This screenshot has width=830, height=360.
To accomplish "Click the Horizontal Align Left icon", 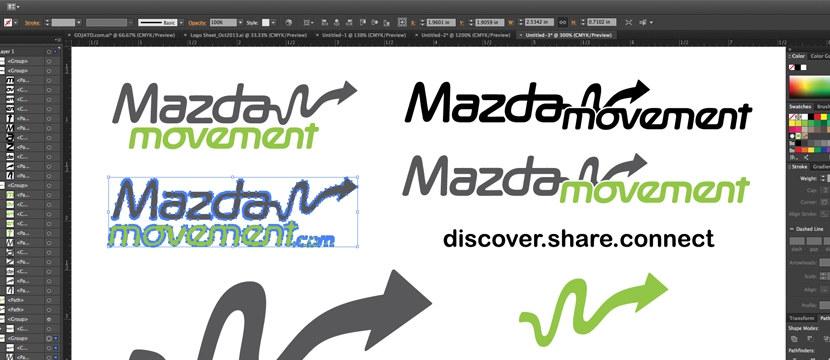I will pos(323,23).
